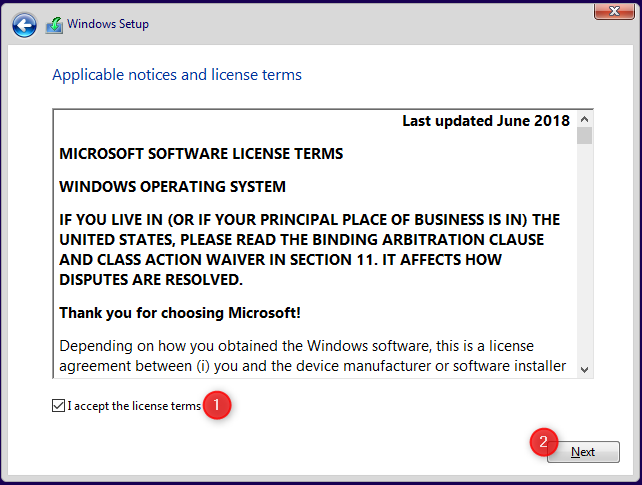Uncheck the accept license terms checkbox
This screenshot has height=485, width=642.
click(58, 406)
